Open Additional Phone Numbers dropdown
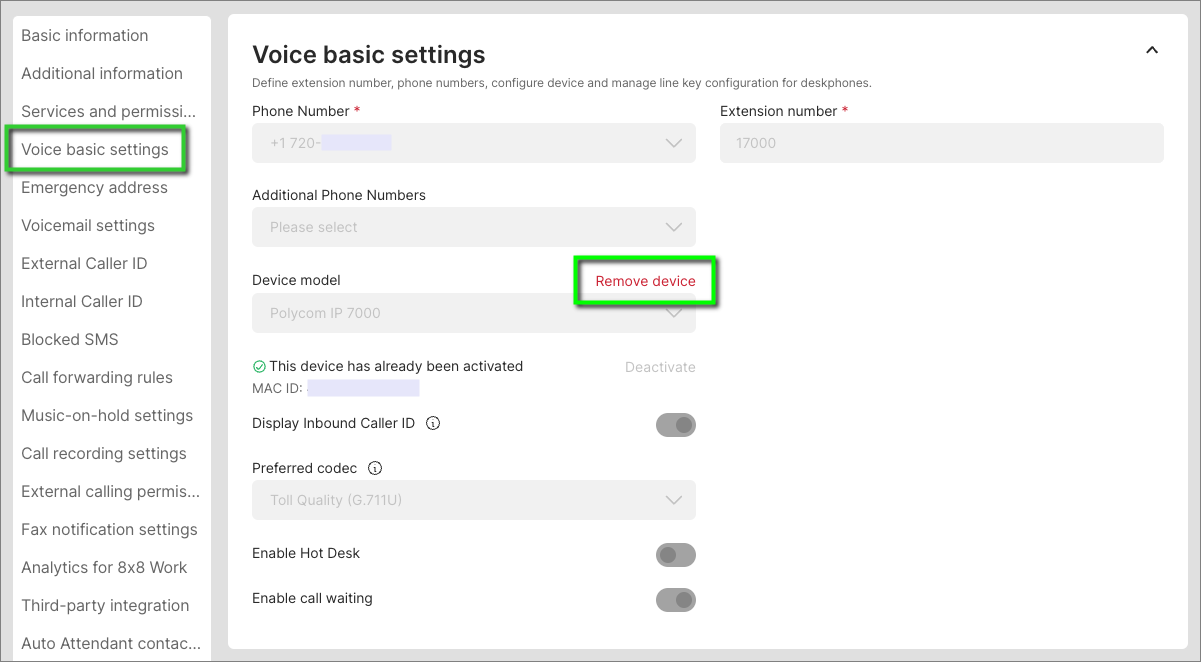 pos(474,227)
